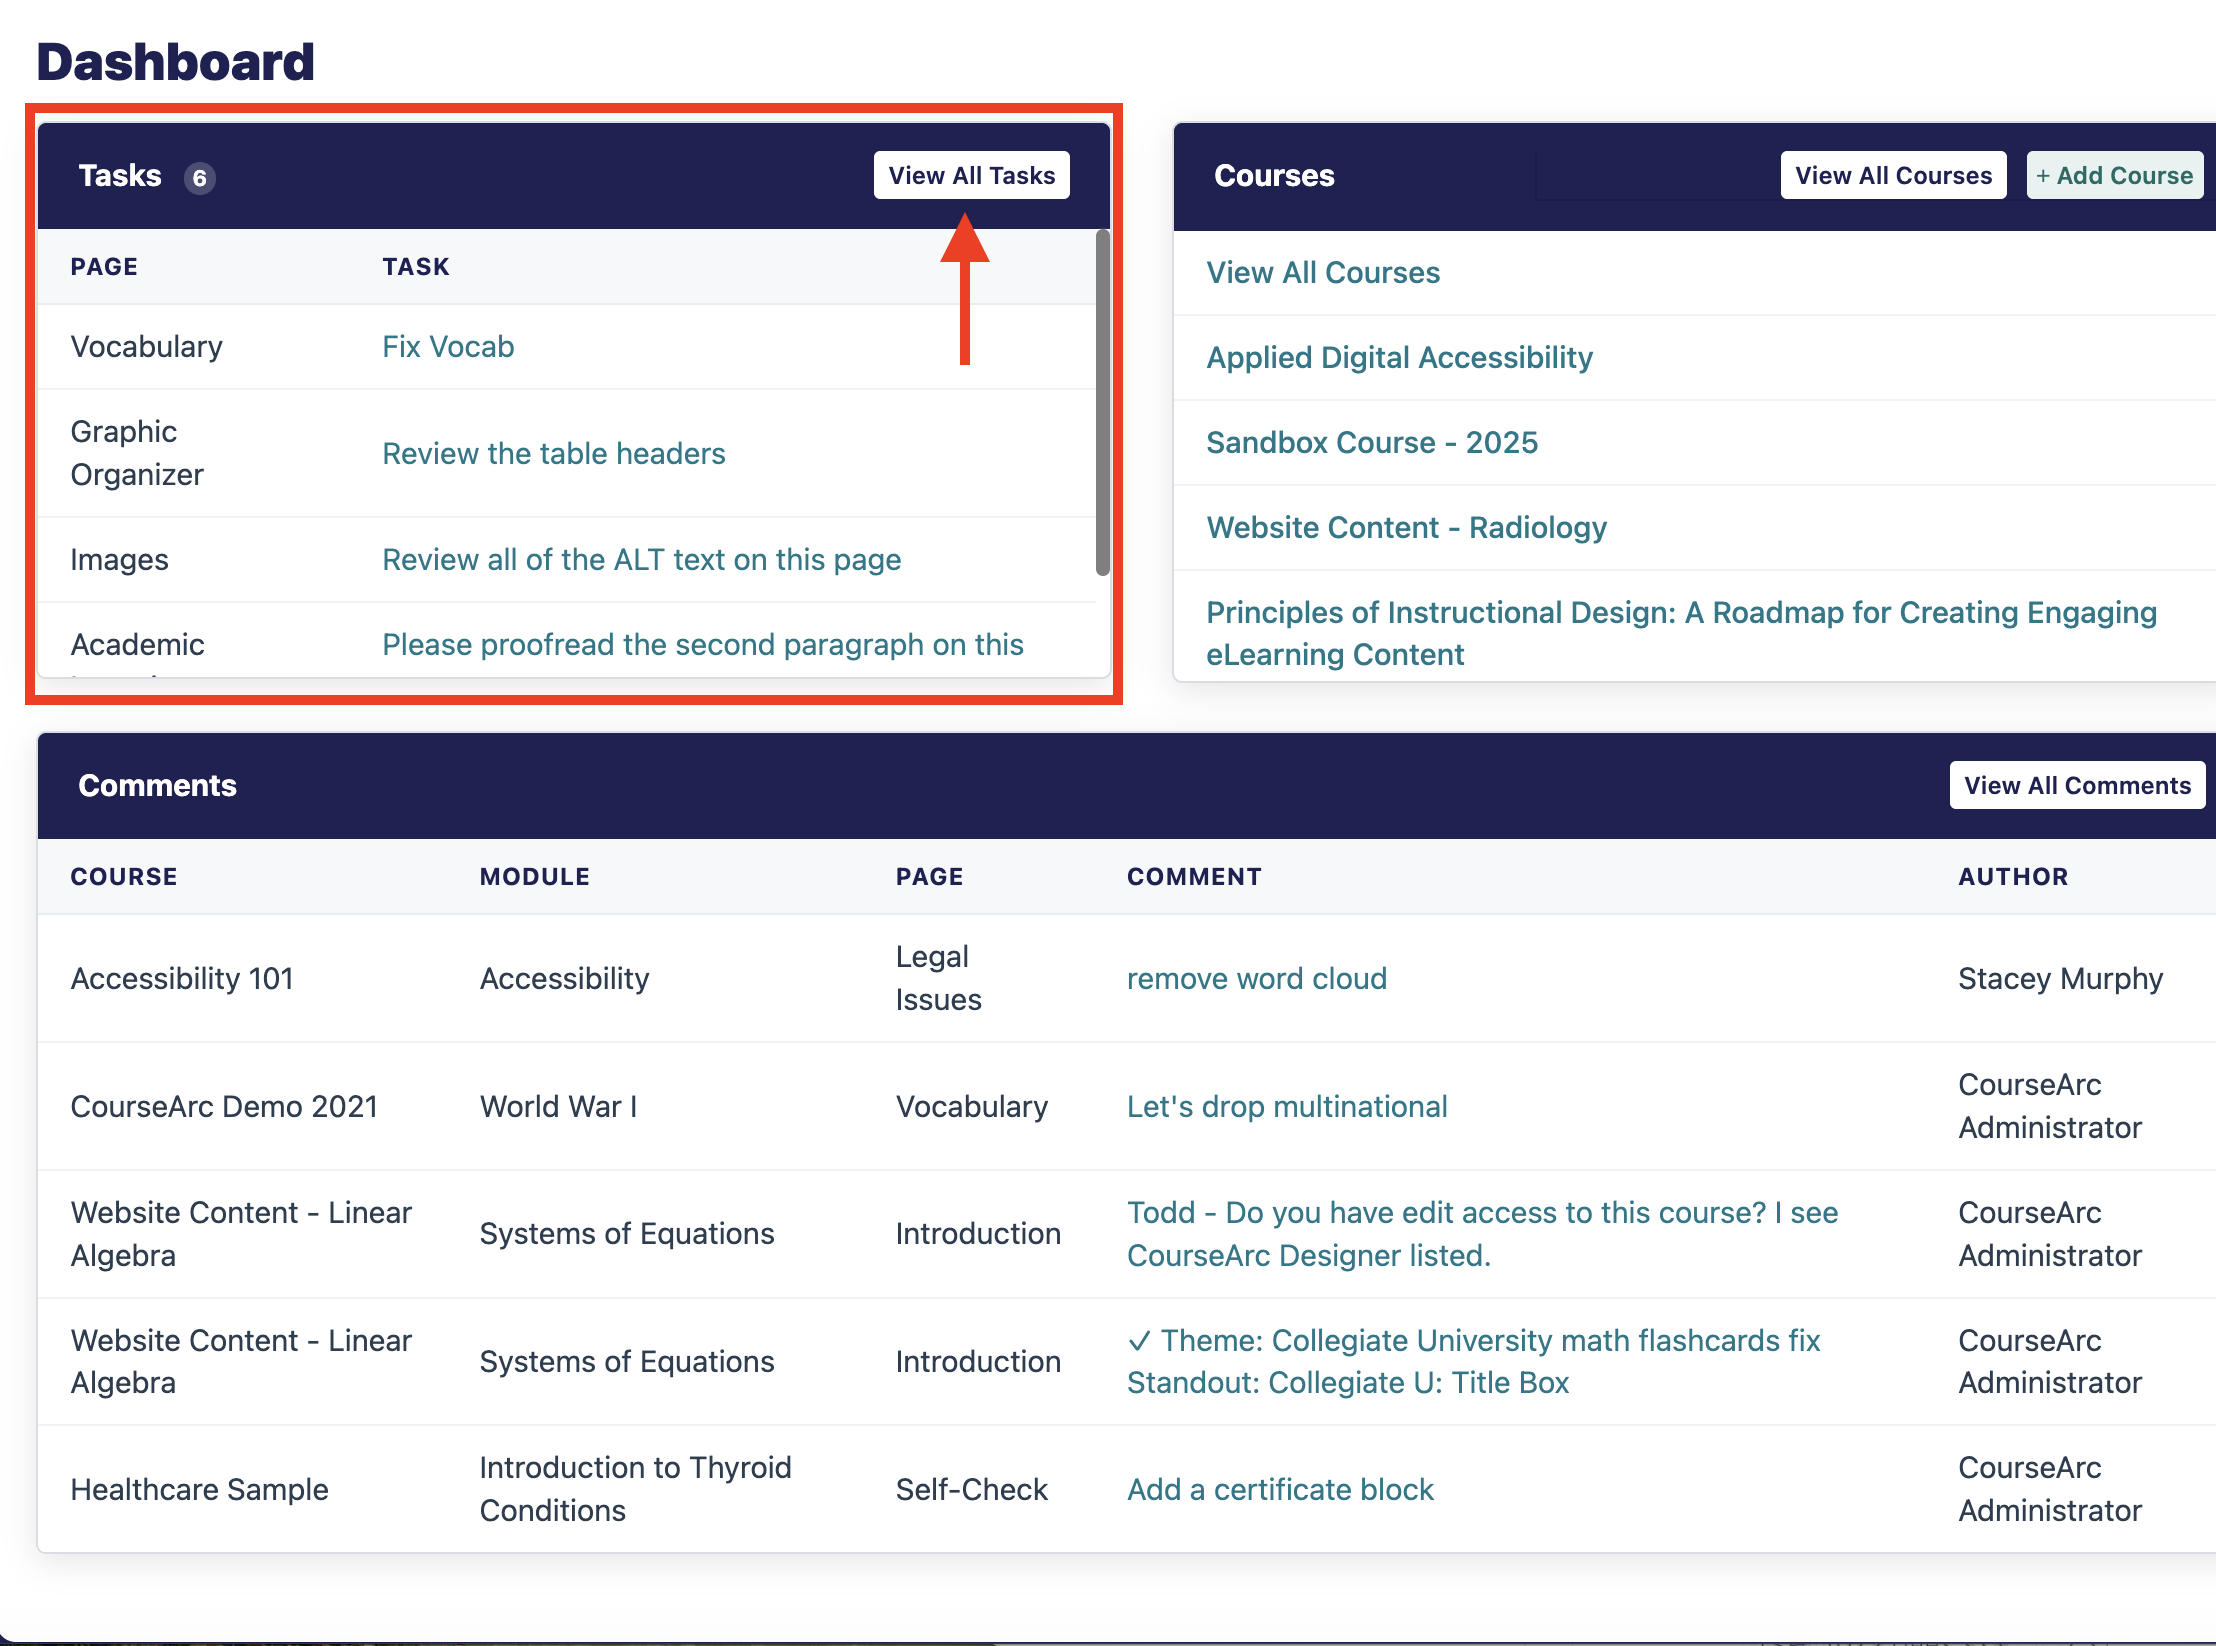This screenshot has width=2216, height=1646.
Task: Click the Vocabulary page cell in Tasks
Action: [x=146, y=346]
